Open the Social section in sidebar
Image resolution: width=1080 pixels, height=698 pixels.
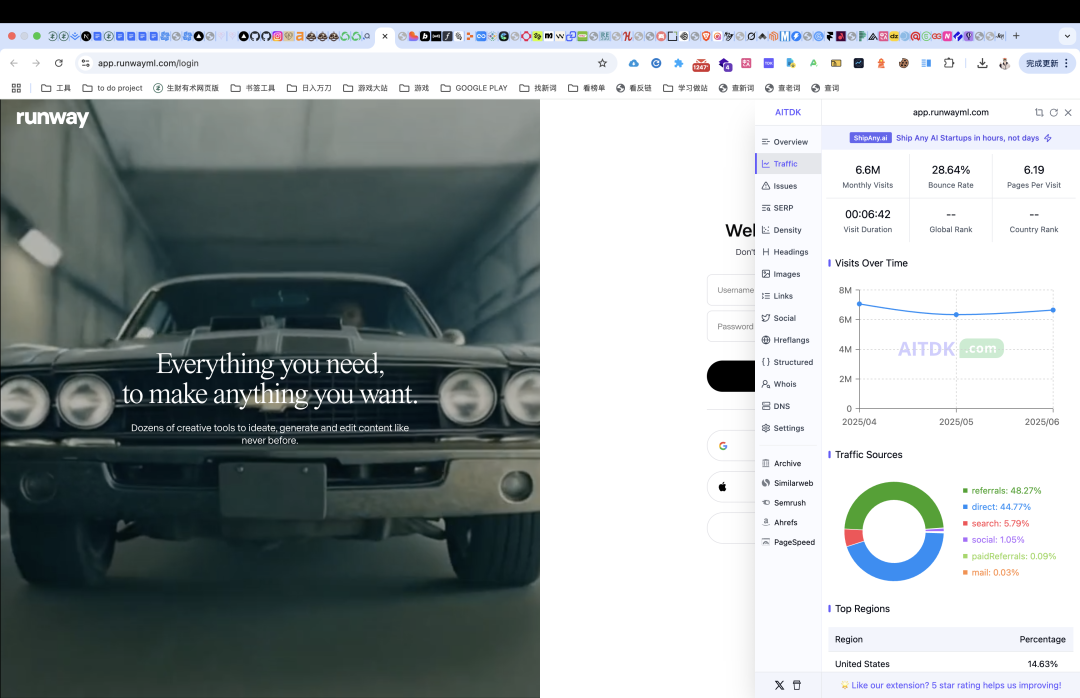pos(788,318)
